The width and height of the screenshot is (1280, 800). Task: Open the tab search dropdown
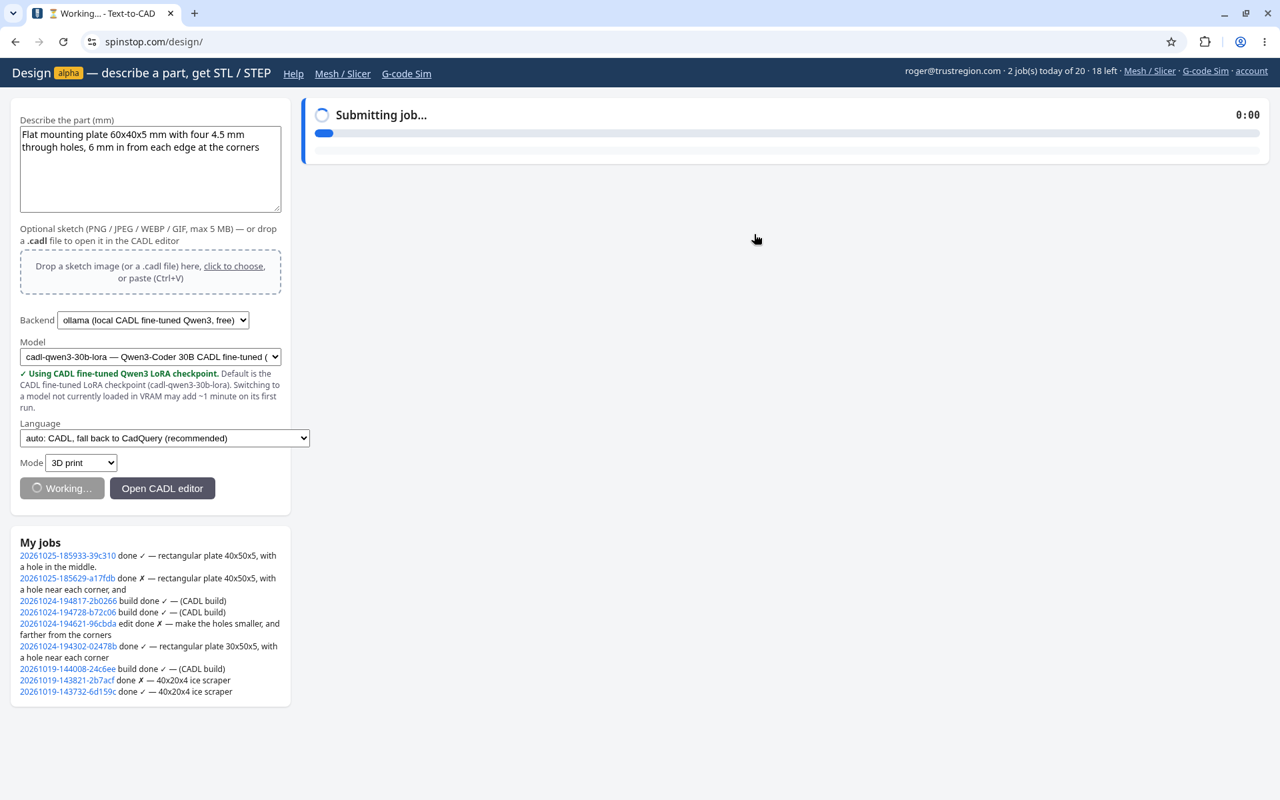13,14
